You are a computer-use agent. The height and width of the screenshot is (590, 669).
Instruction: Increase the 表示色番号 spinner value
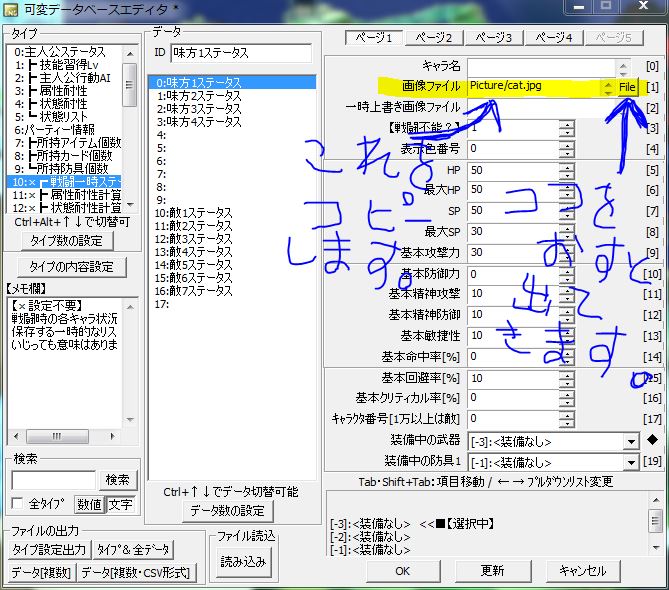click(x=567, y=145)
